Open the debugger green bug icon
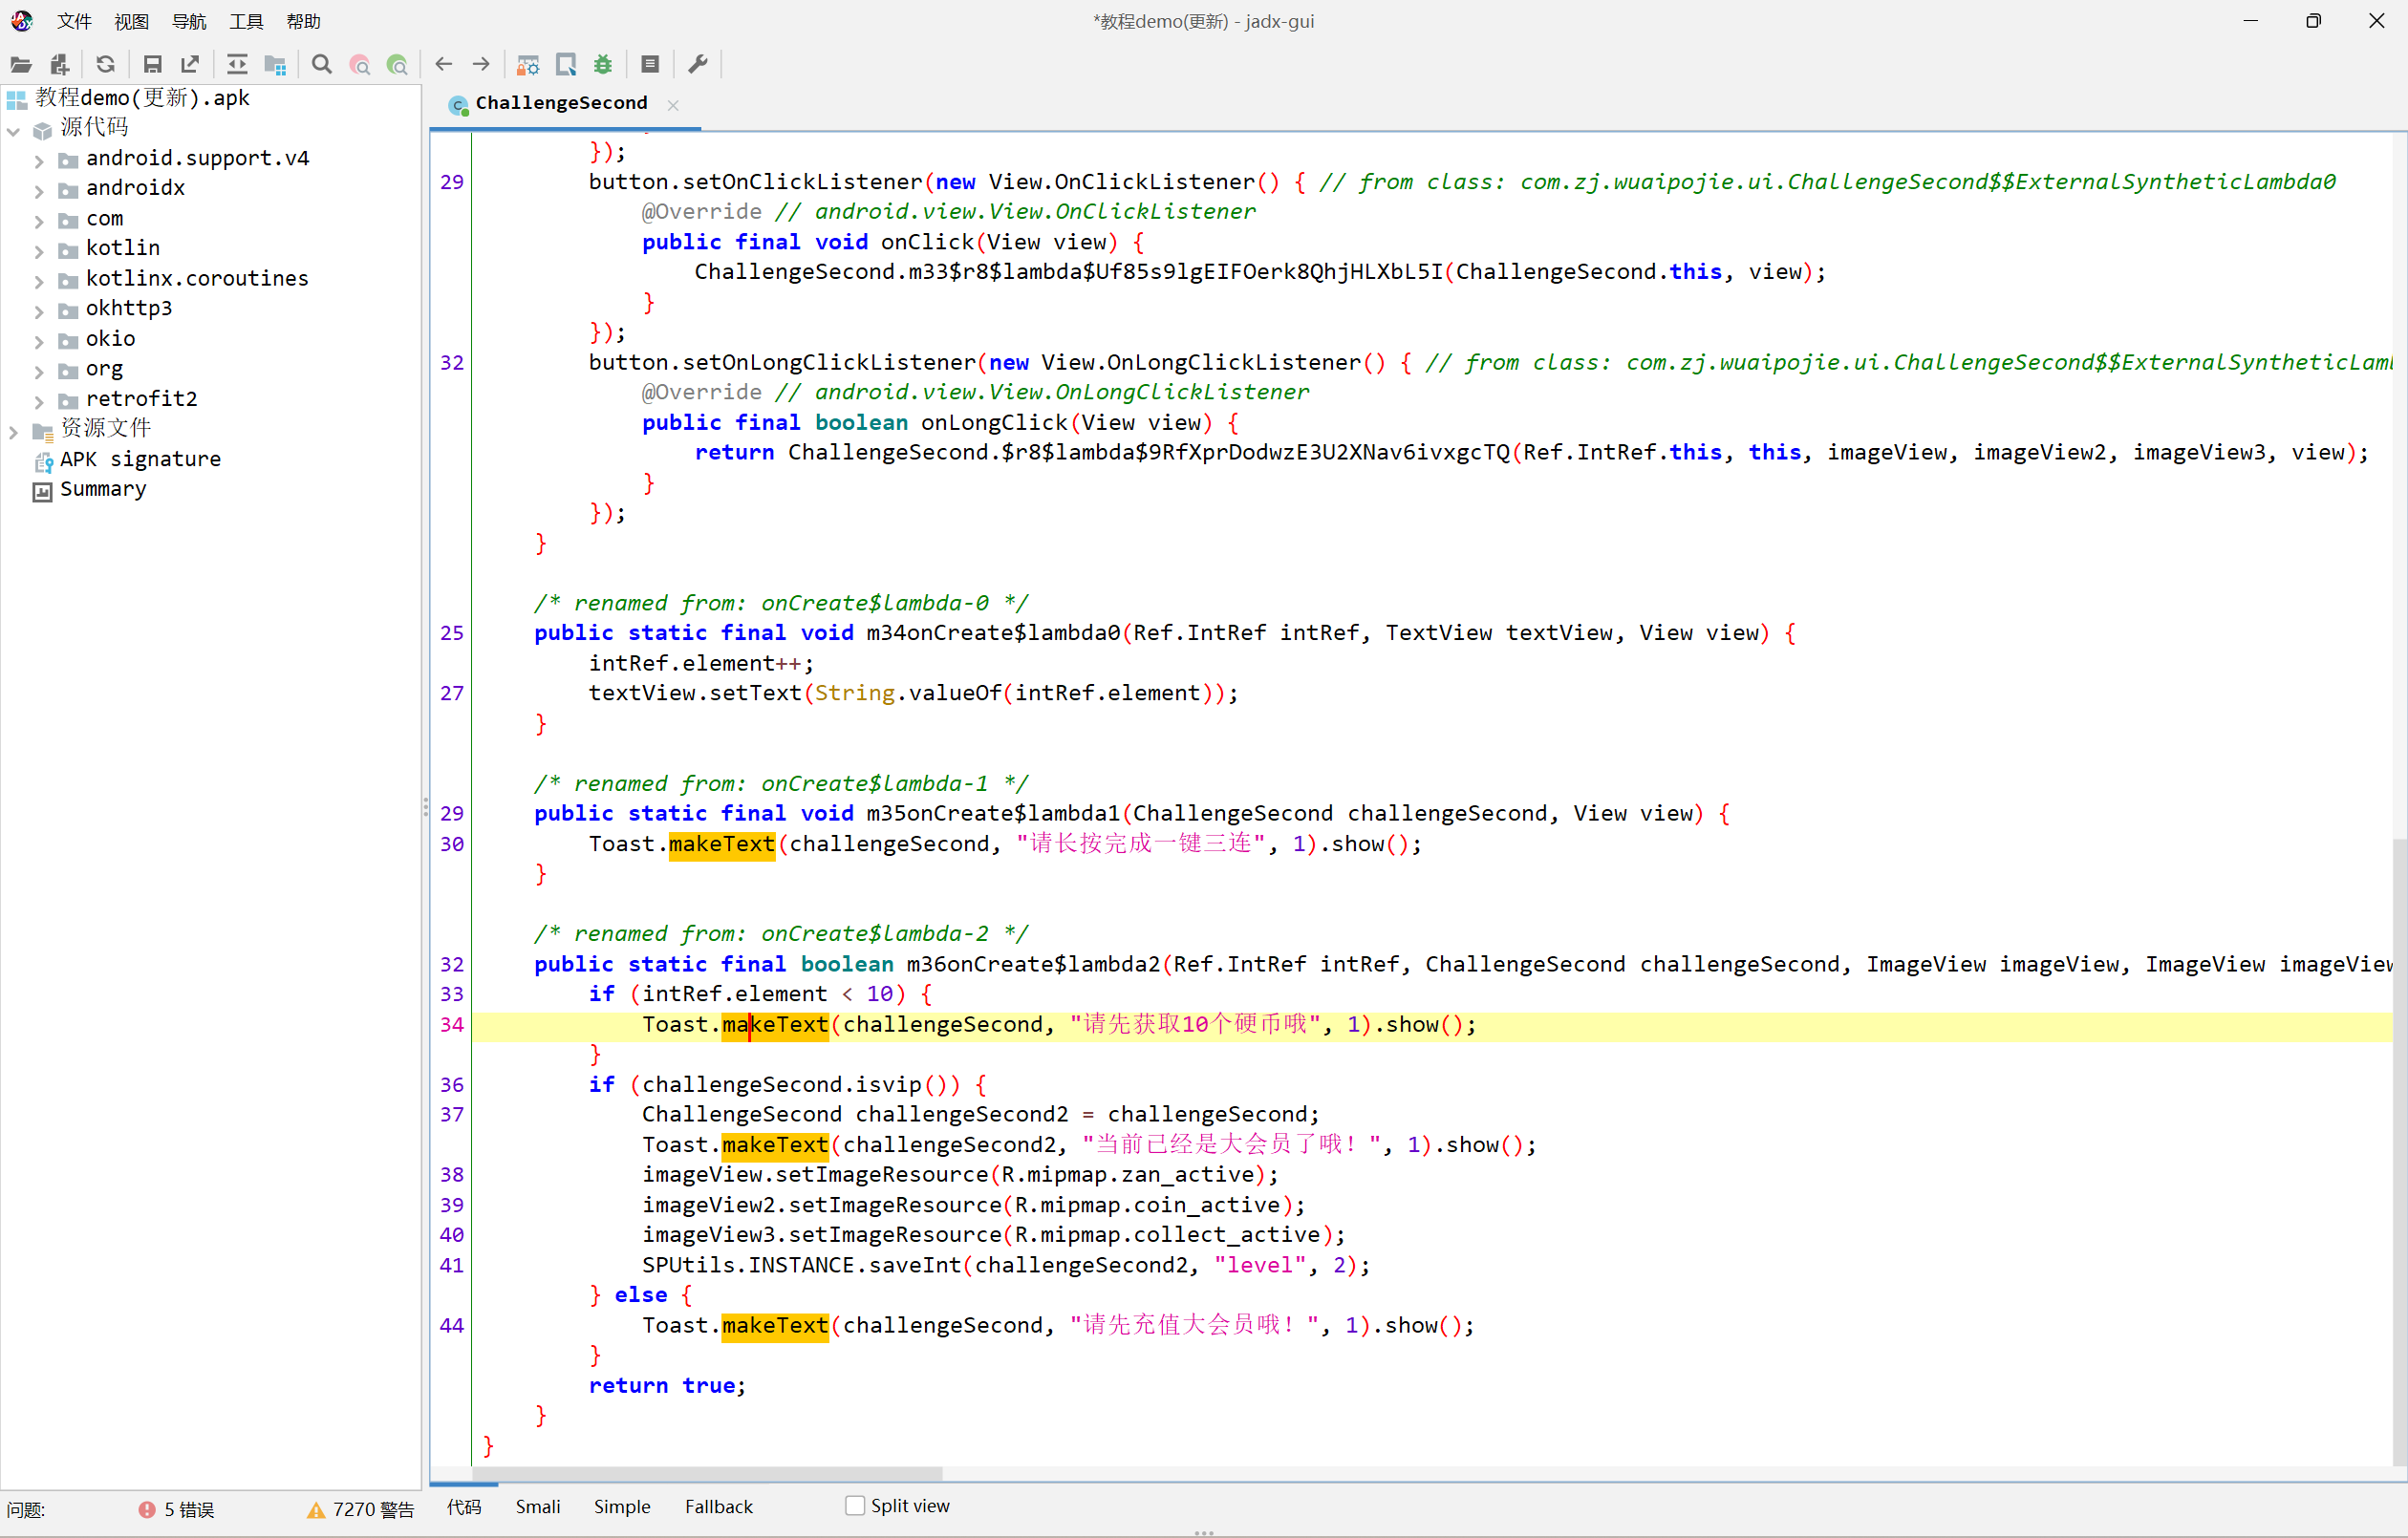The width and height of the screenshot is (2408, 1538). pos(603,65)
